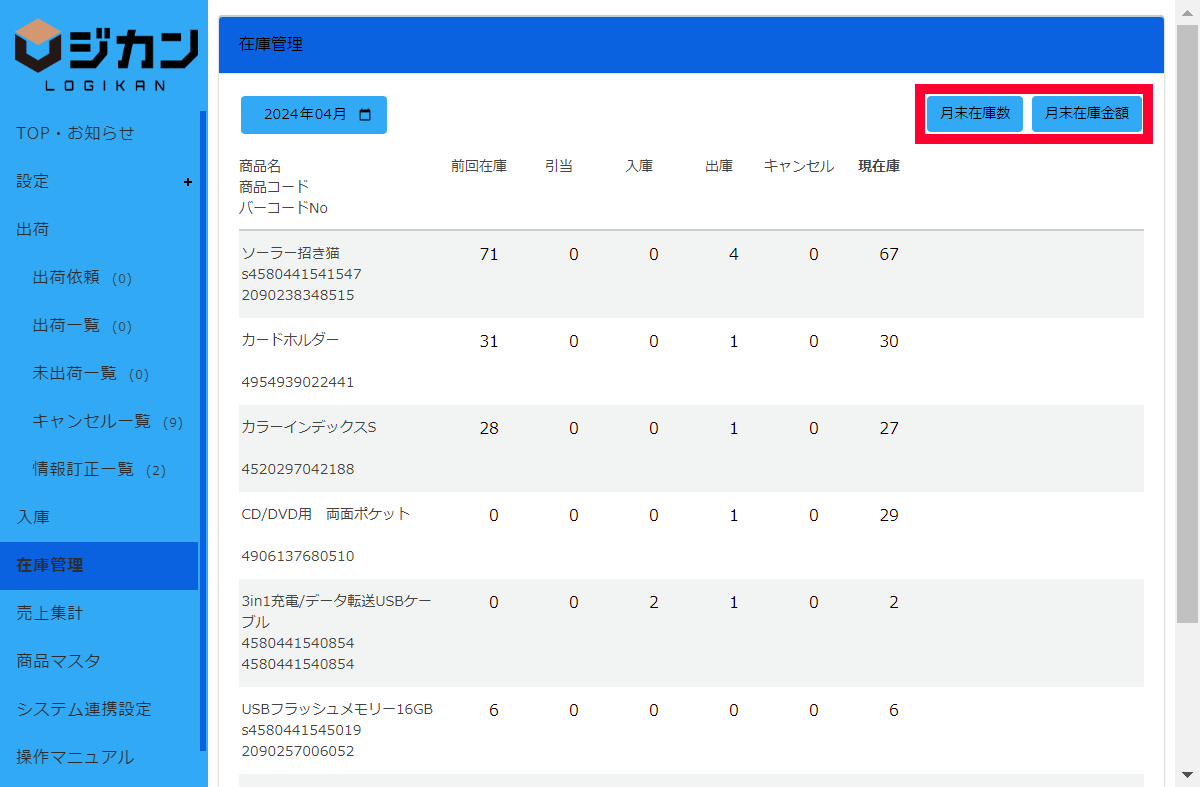Open 情報訂正一覧 in the sidebar

click(x=83, y=469)
